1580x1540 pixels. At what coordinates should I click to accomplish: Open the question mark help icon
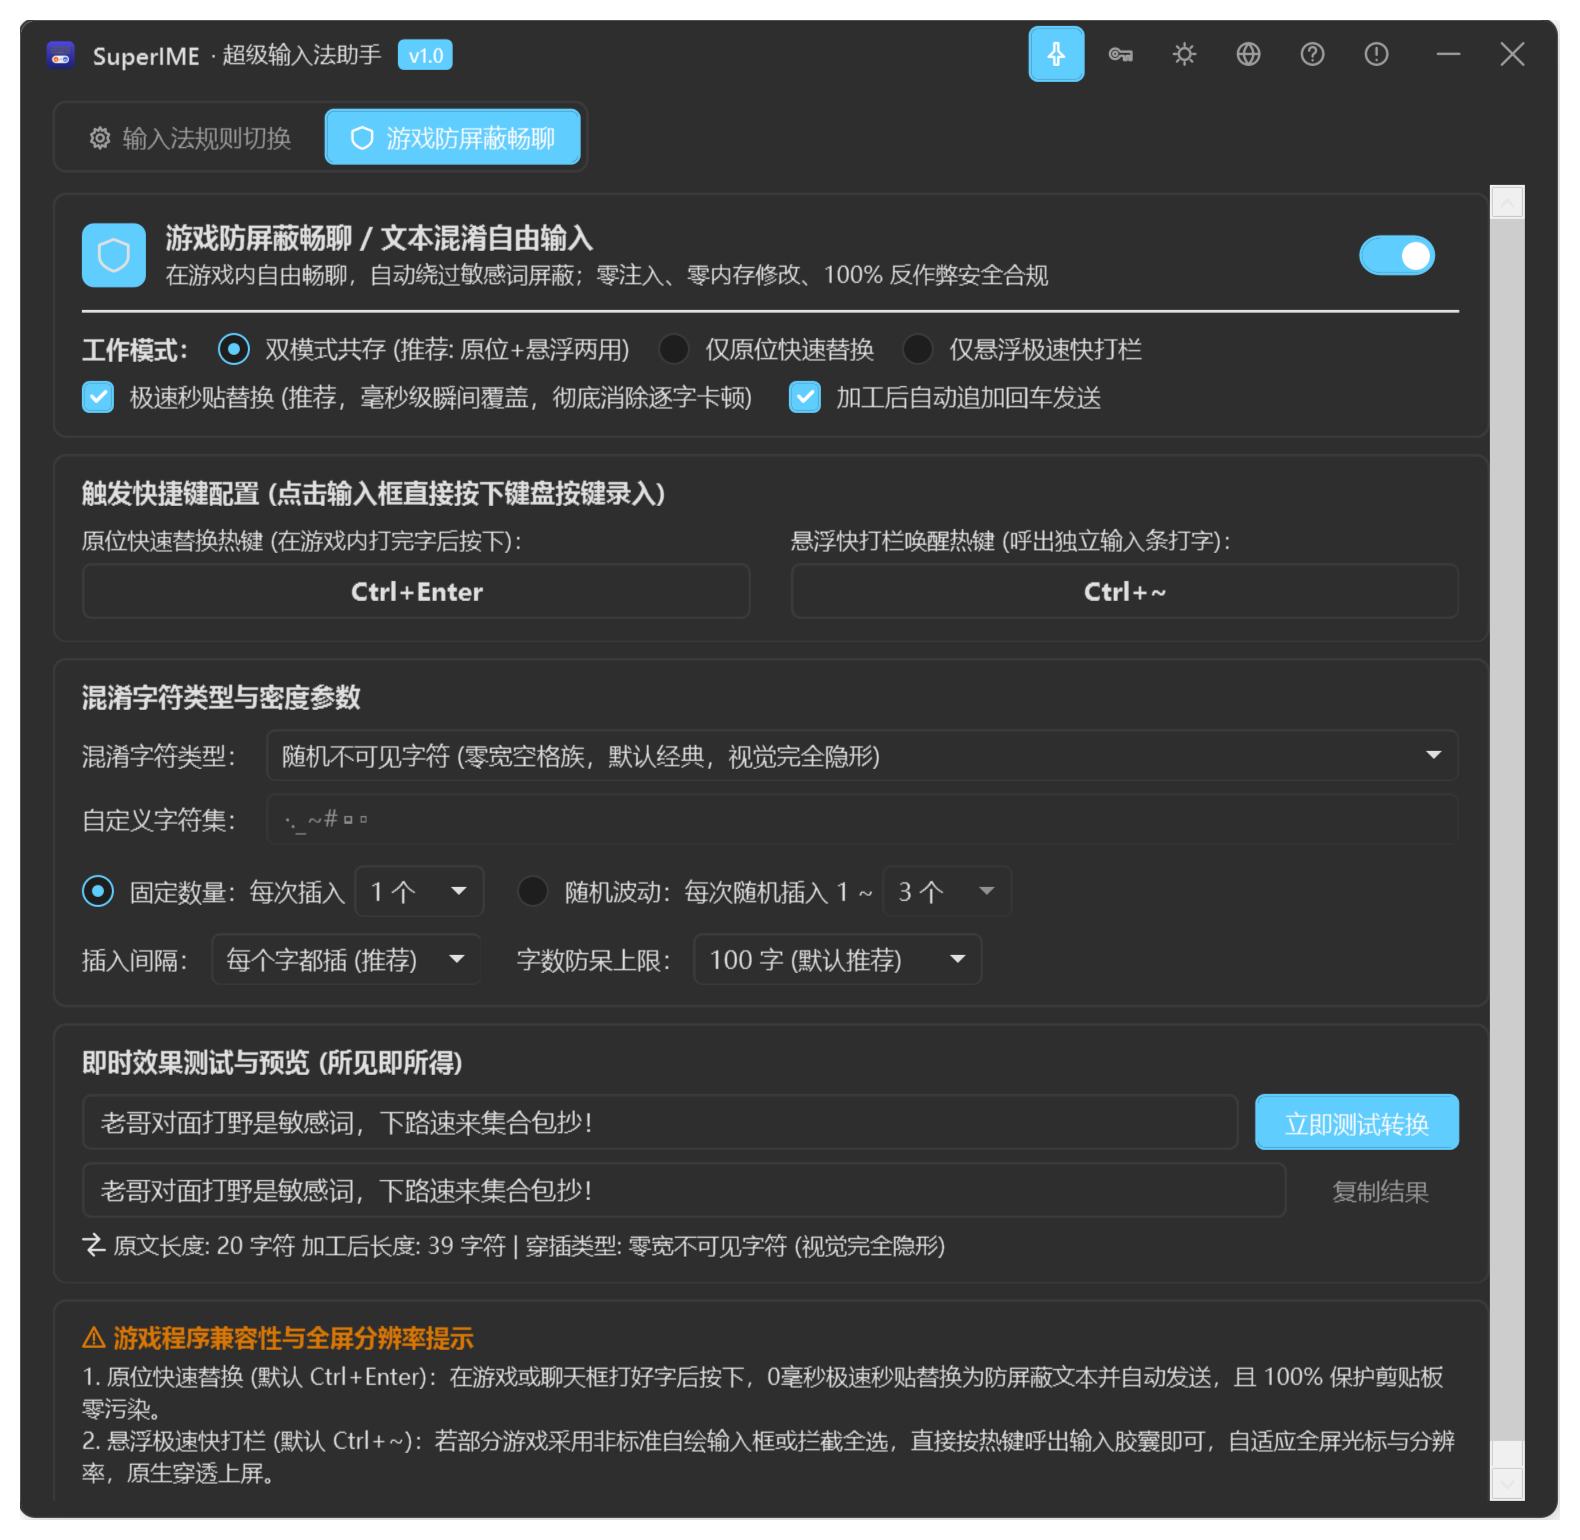pyautogui.click(x=1312, y=54)
